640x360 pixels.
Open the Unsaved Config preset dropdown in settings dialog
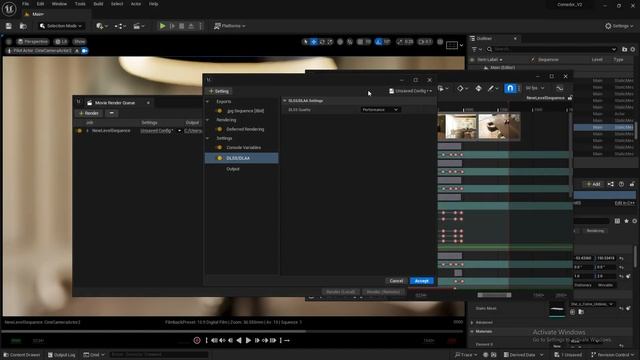pos(410,91)
